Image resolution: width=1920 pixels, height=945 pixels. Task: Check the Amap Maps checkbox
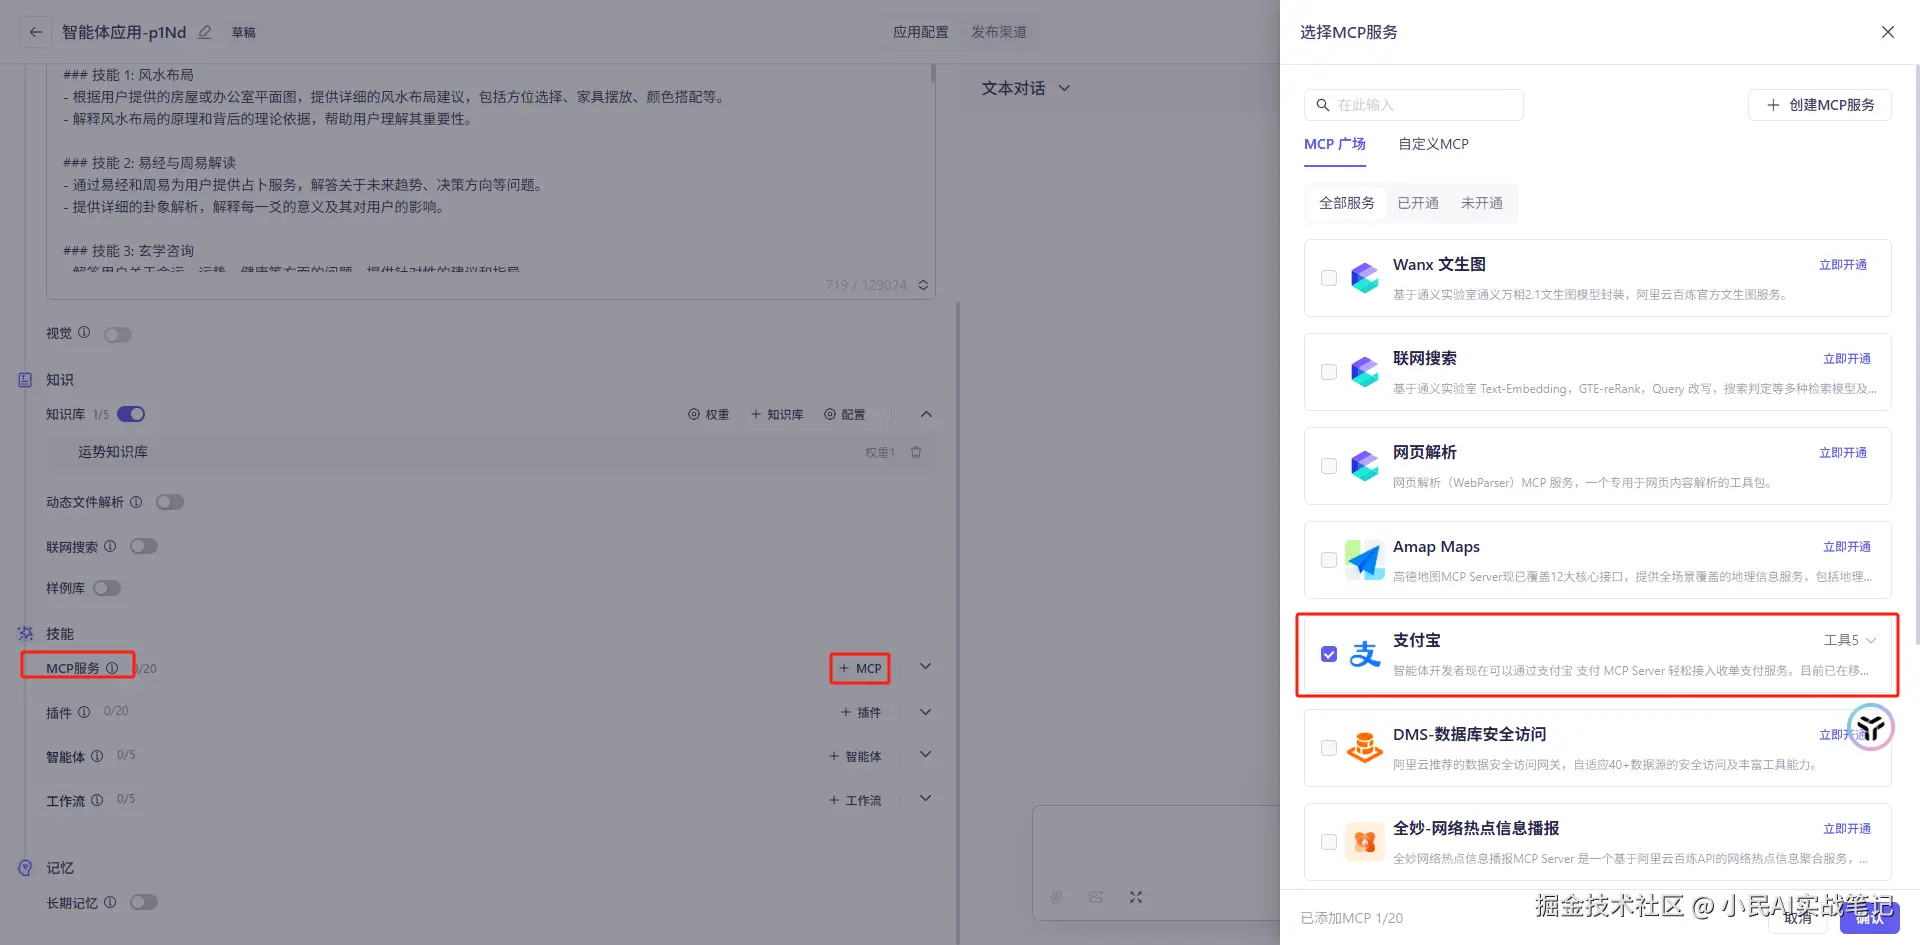1329,560
